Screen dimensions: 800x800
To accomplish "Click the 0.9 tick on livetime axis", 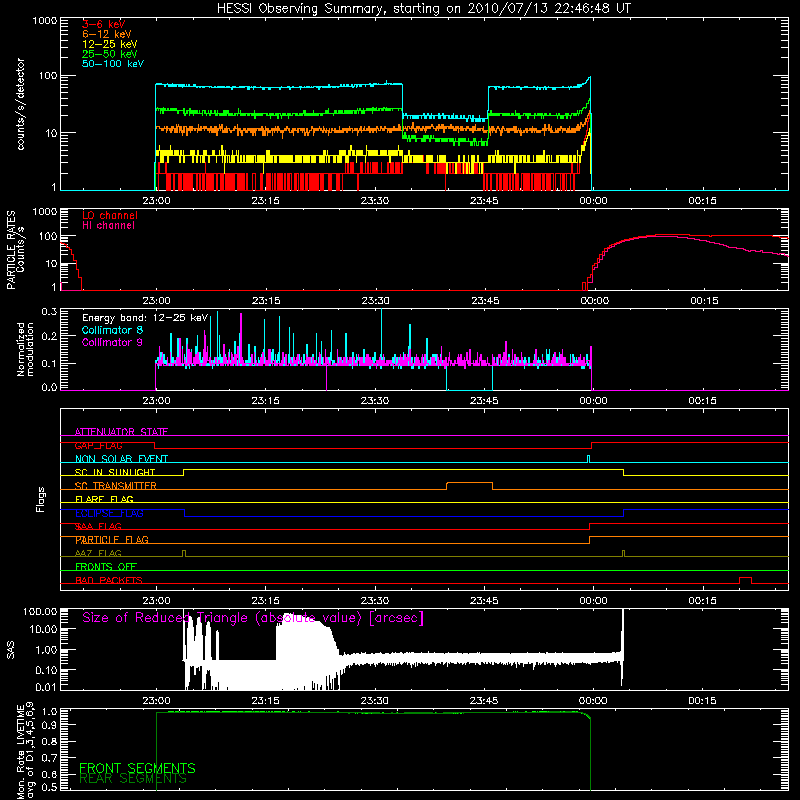I will [x=51, y=725].
